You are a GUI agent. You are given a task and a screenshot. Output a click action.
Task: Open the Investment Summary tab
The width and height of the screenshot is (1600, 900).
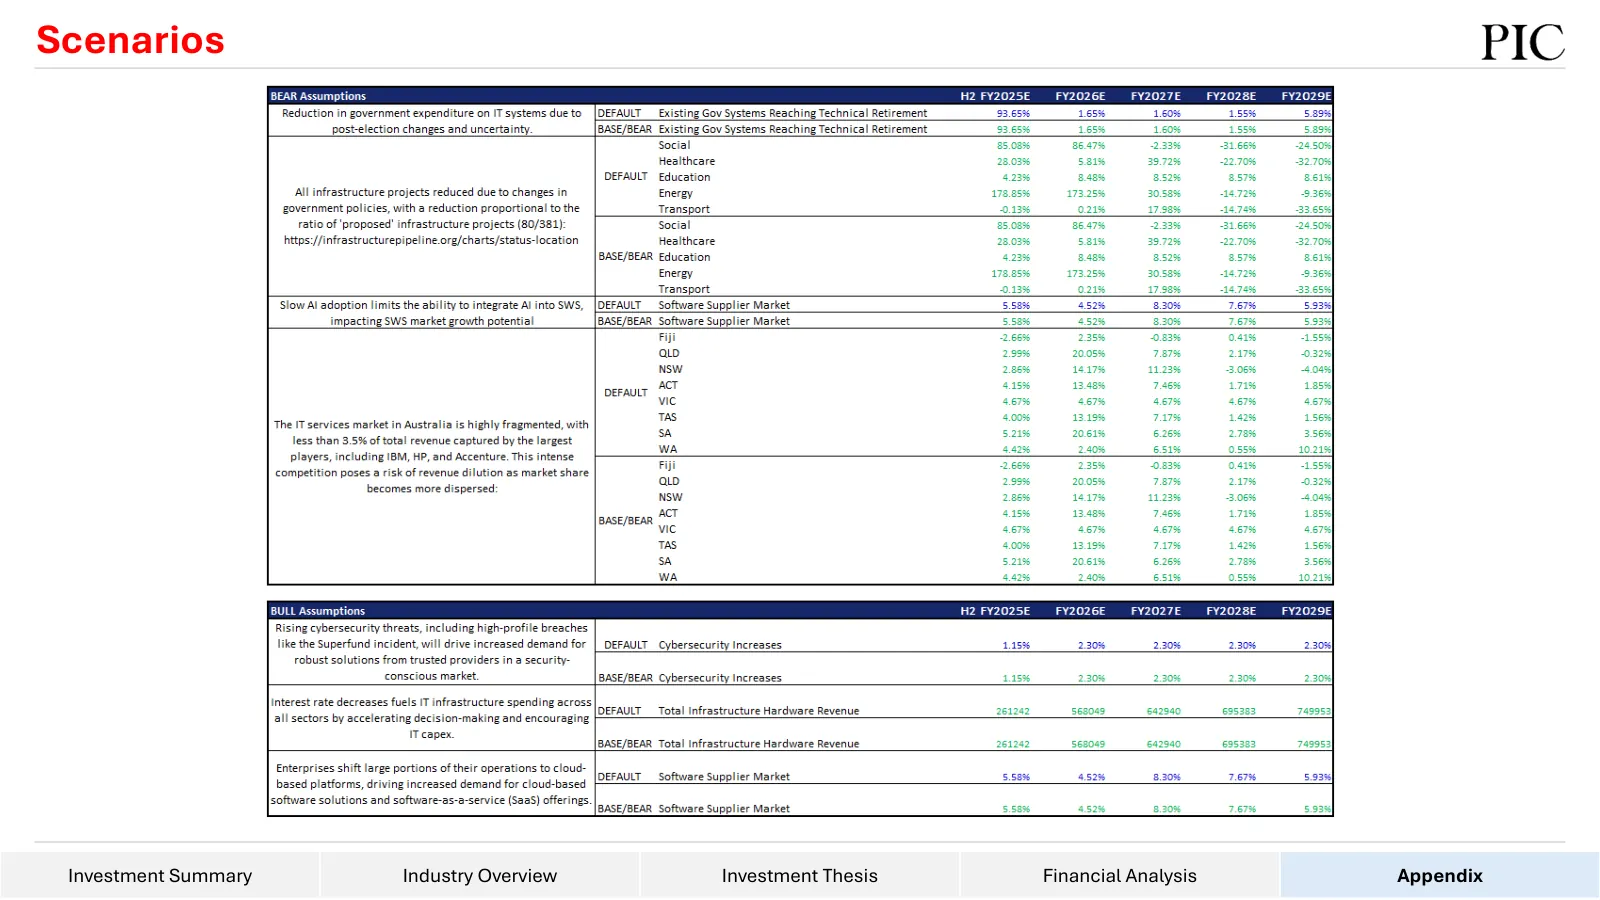point(160,875)
